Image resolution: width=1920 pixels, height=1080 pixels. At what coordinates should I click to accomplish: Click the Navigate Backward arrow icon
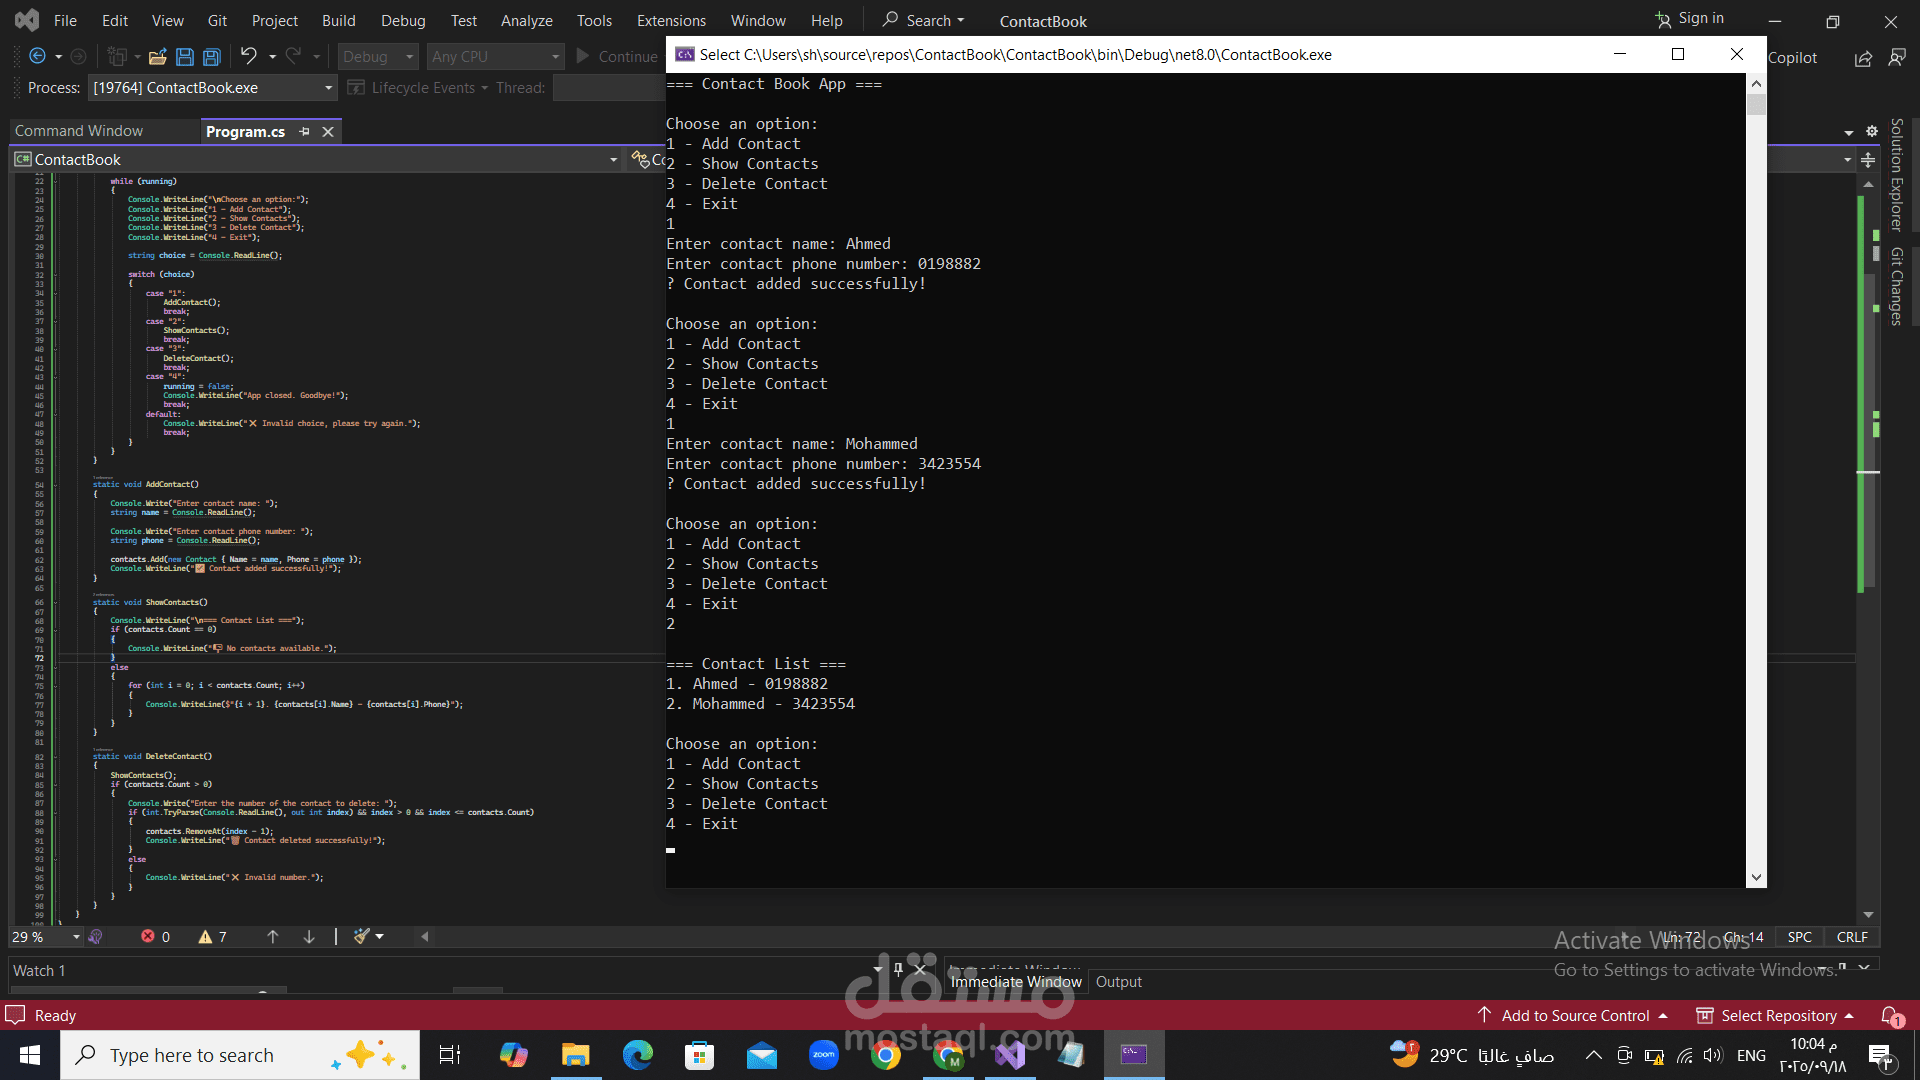pos(38,57)
